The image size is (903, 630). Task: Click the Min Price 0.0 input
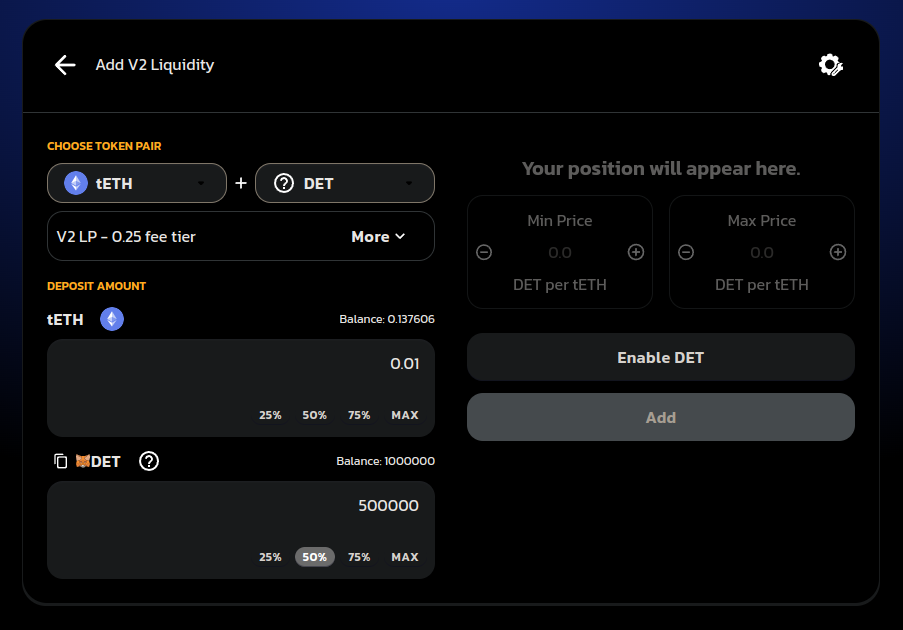point(560,252)
